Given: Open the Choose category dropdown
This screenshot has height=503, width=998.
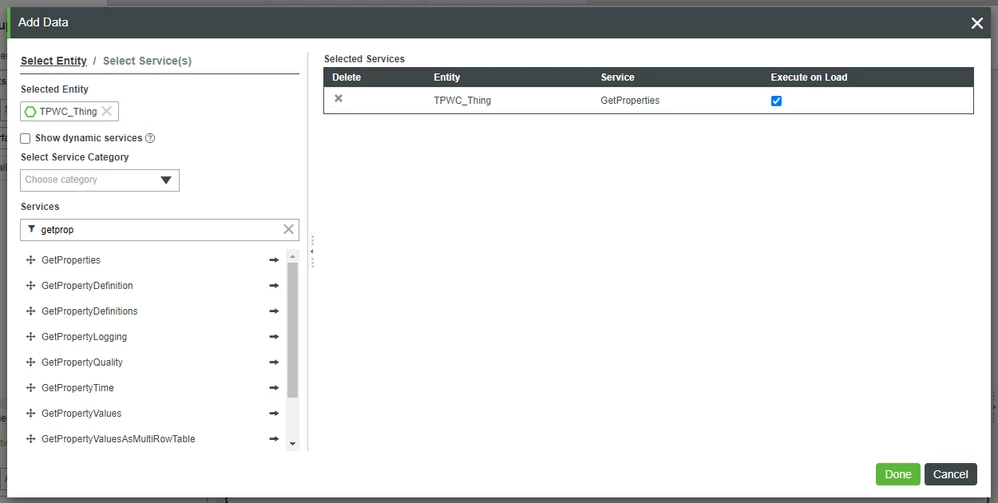Looking at the screenshot, I should point(100,180).
